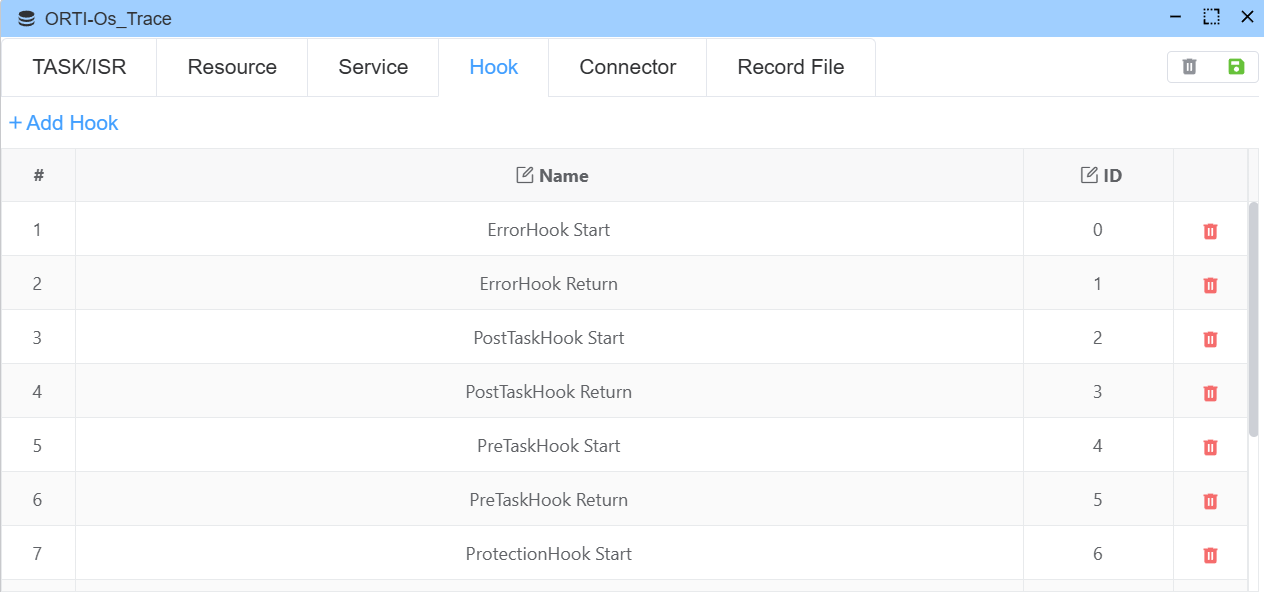Click the ID cell of PreTaskHook Start
Viewport: 1264px width, 592px height.
(x=1097, y=446)
